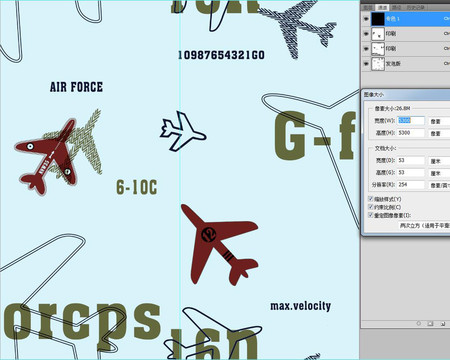Open the resolution unit dropdown
This screenshot has width=450, height=360.
click(439, 185)
